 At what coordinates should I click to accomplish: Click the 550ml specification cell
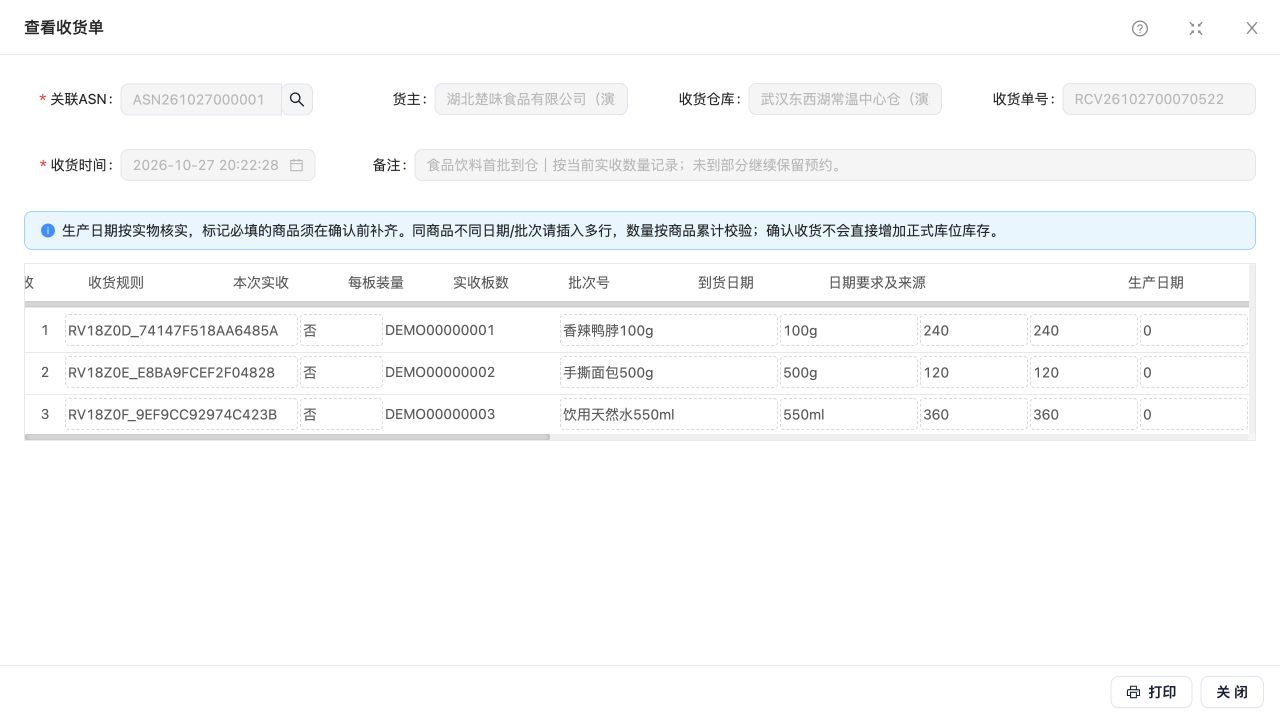[849, 414]
